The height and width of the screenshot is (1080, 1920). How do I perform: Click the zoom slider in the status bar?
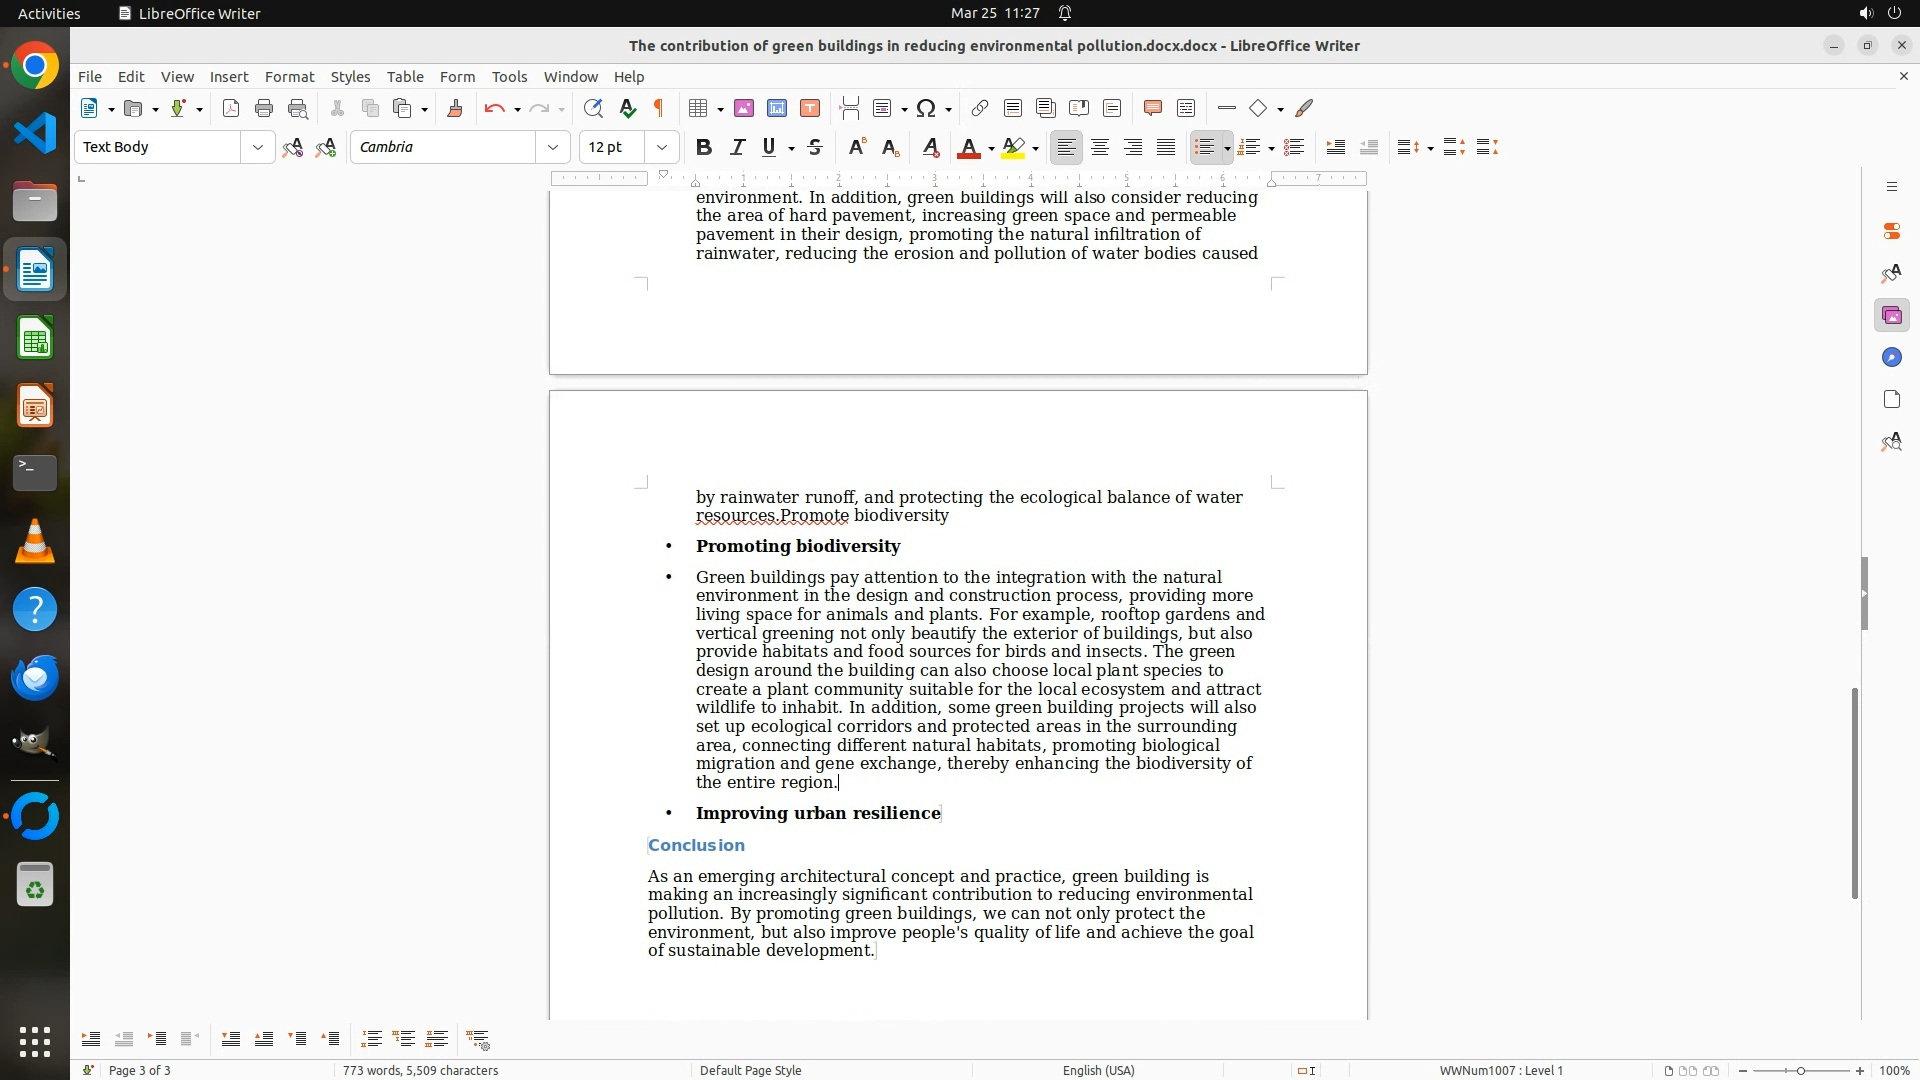[1801, 1071]
